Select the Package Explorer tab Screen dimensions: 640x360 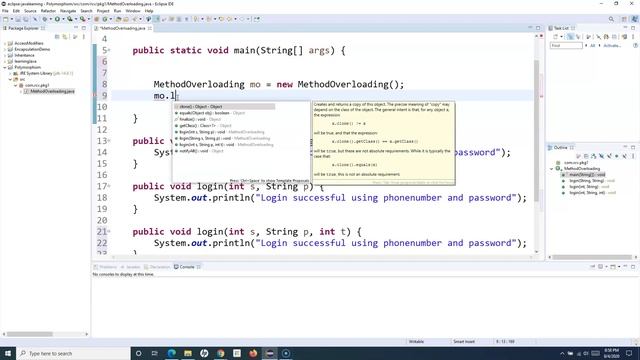click(23, 28)
